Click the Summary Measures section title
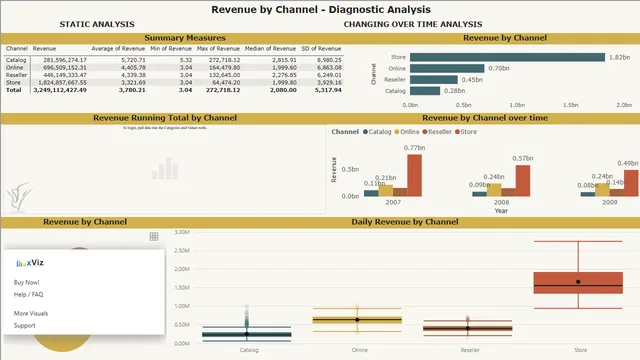The height and width of the screenshot is (360, 640). tap(185, 38)
